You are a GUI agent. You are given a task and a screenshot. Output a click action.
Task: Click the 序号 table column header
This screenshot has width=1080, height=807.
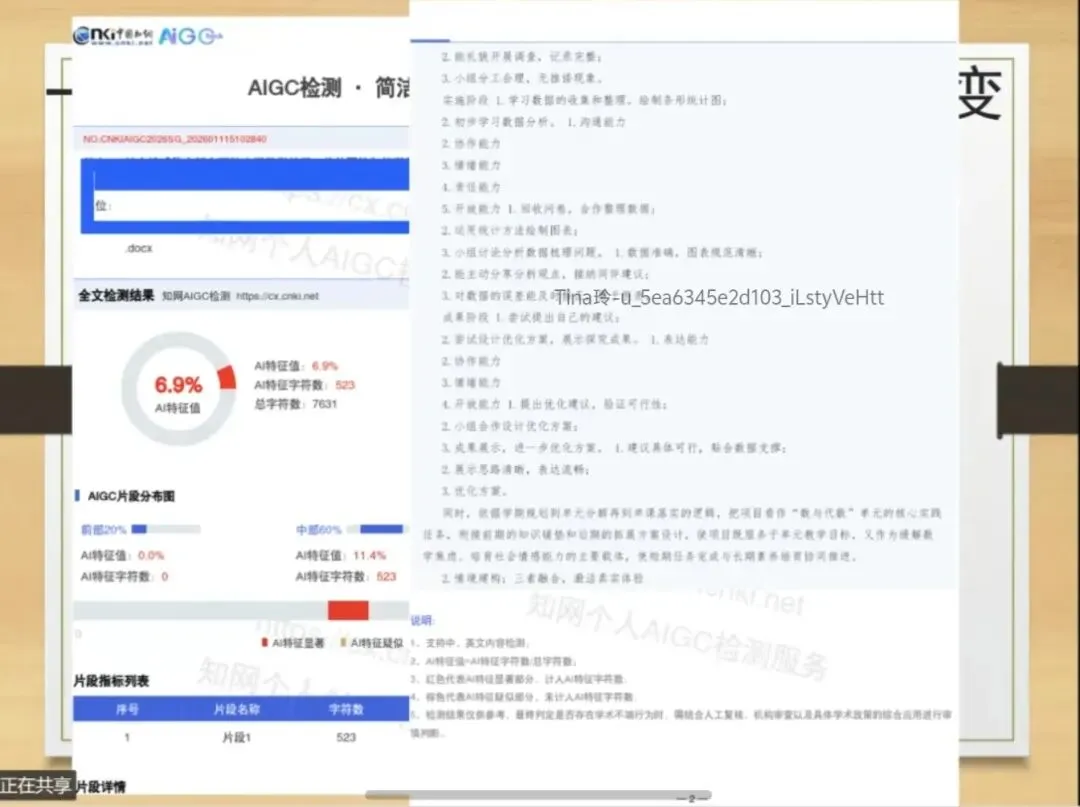tap(127, 709)
